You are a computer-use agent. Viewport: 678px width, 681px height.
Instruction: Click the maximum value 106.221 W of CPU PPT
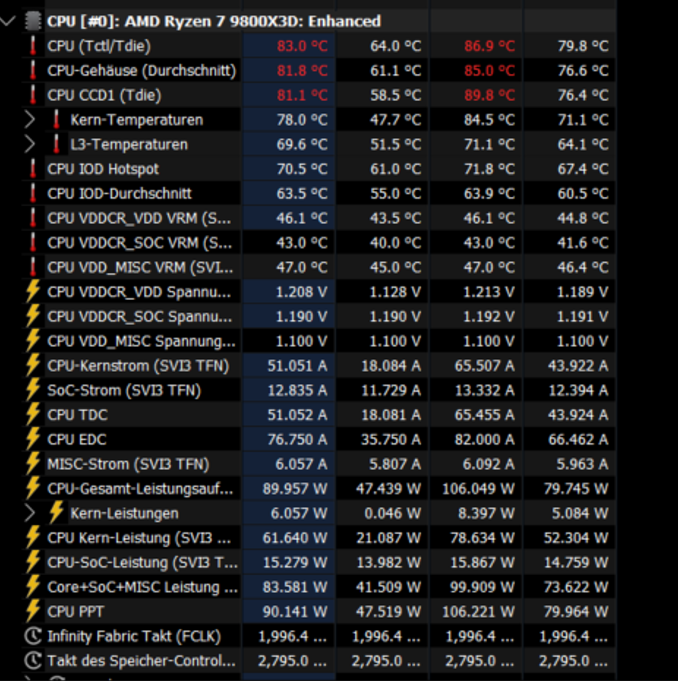click(x=478, y=612)
